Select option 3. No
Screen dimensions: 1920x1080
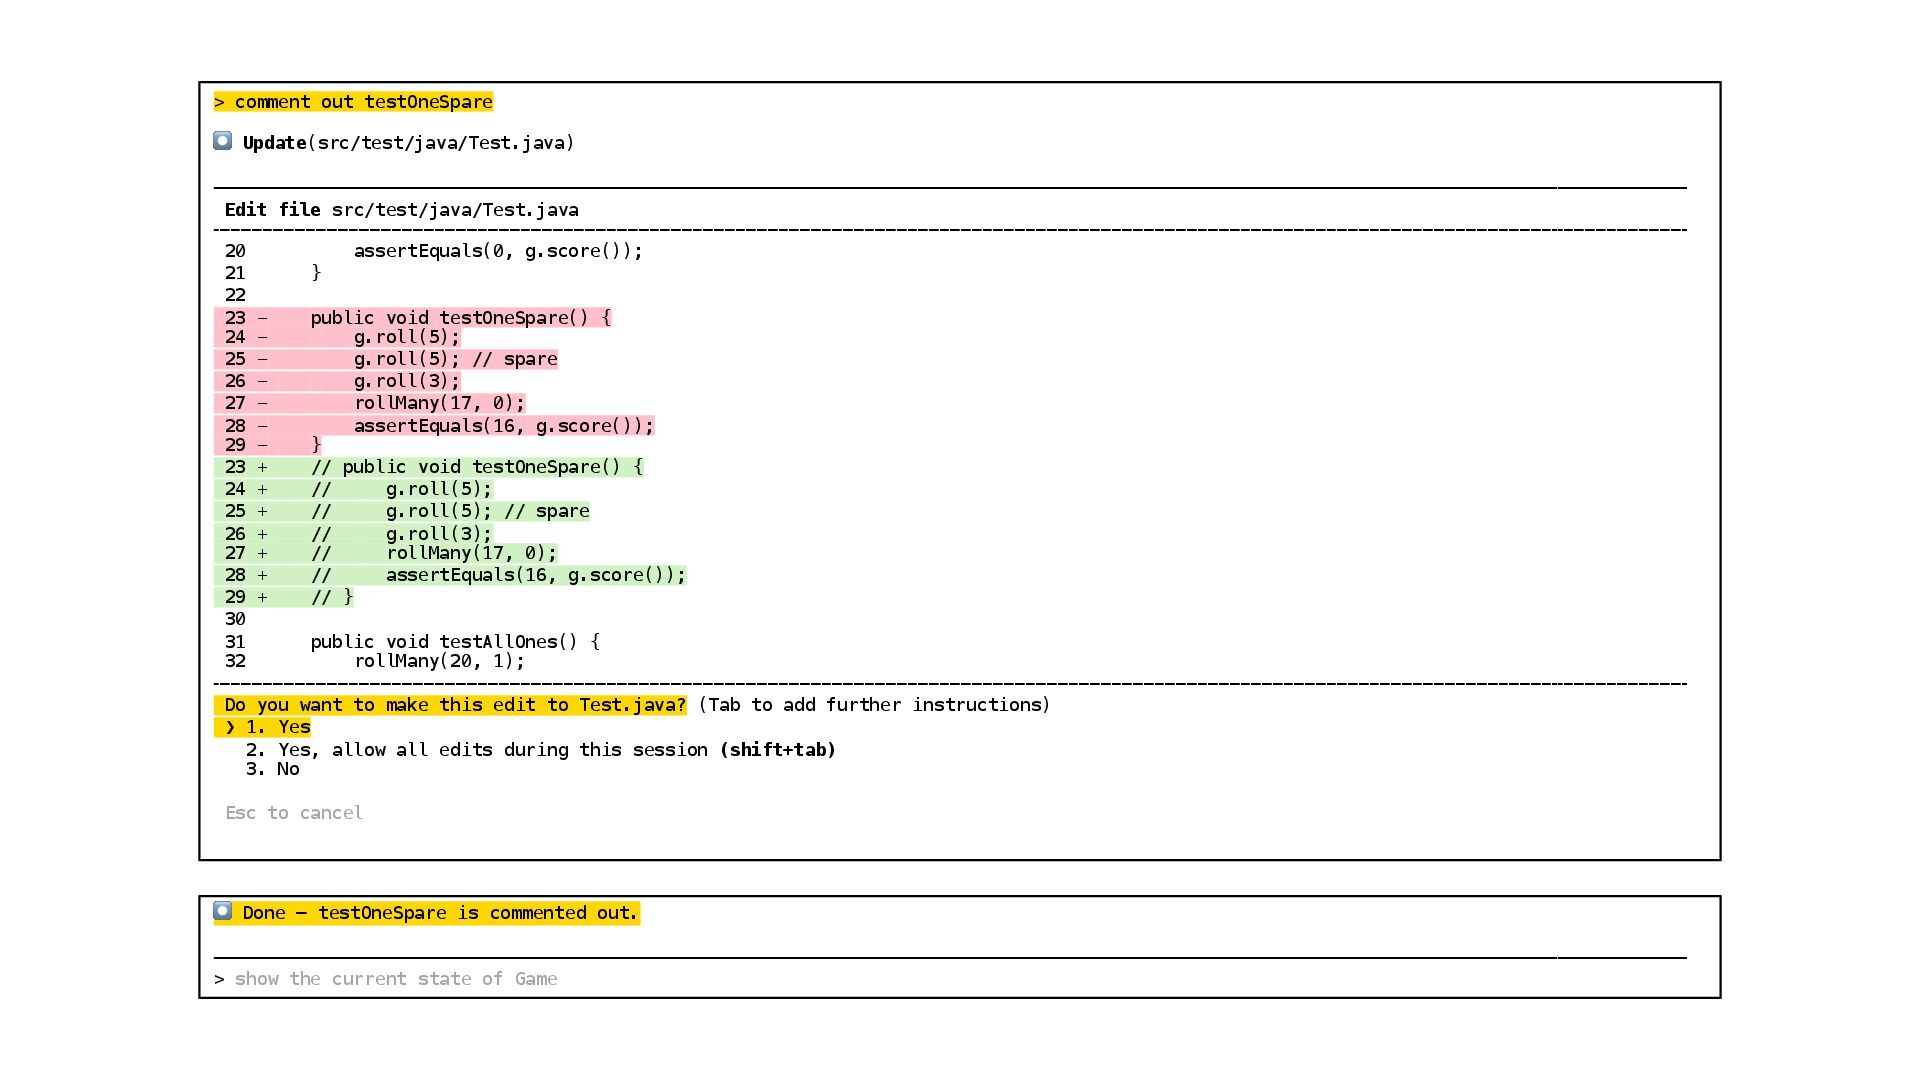pos(272,769)
